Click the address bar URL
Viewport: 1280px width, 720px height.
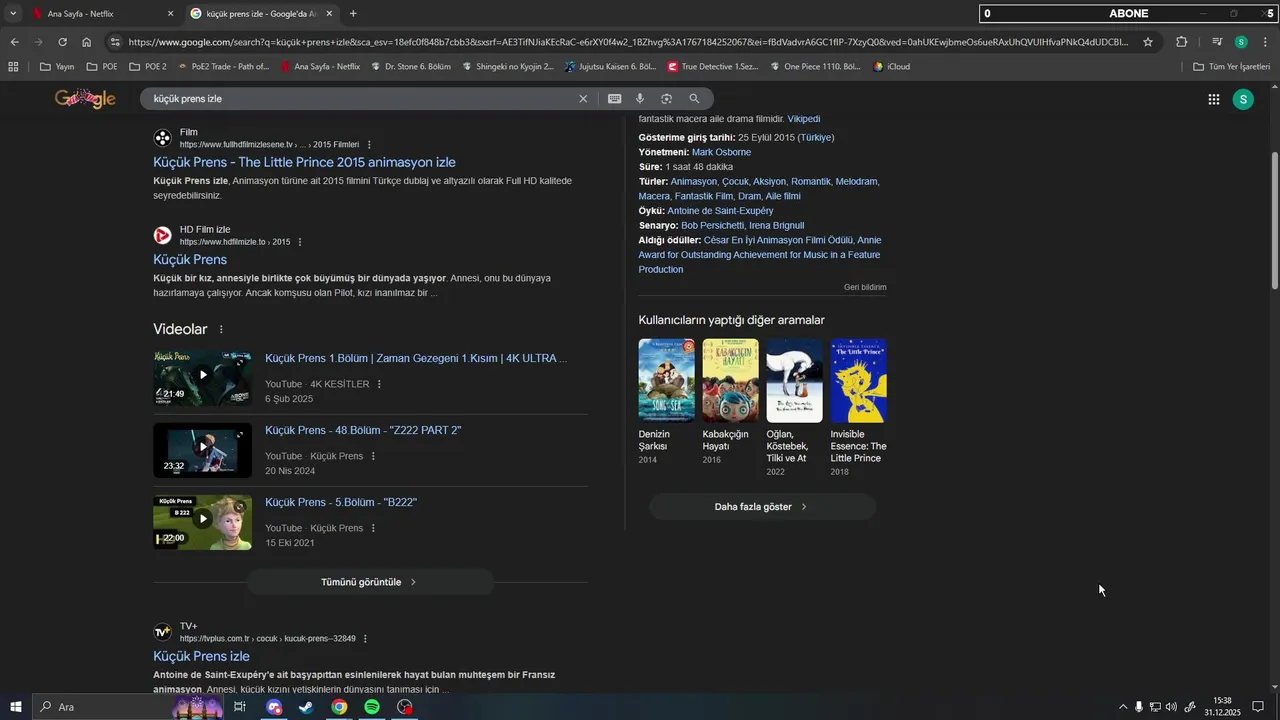pyautogui.click(x=628, y=42)
